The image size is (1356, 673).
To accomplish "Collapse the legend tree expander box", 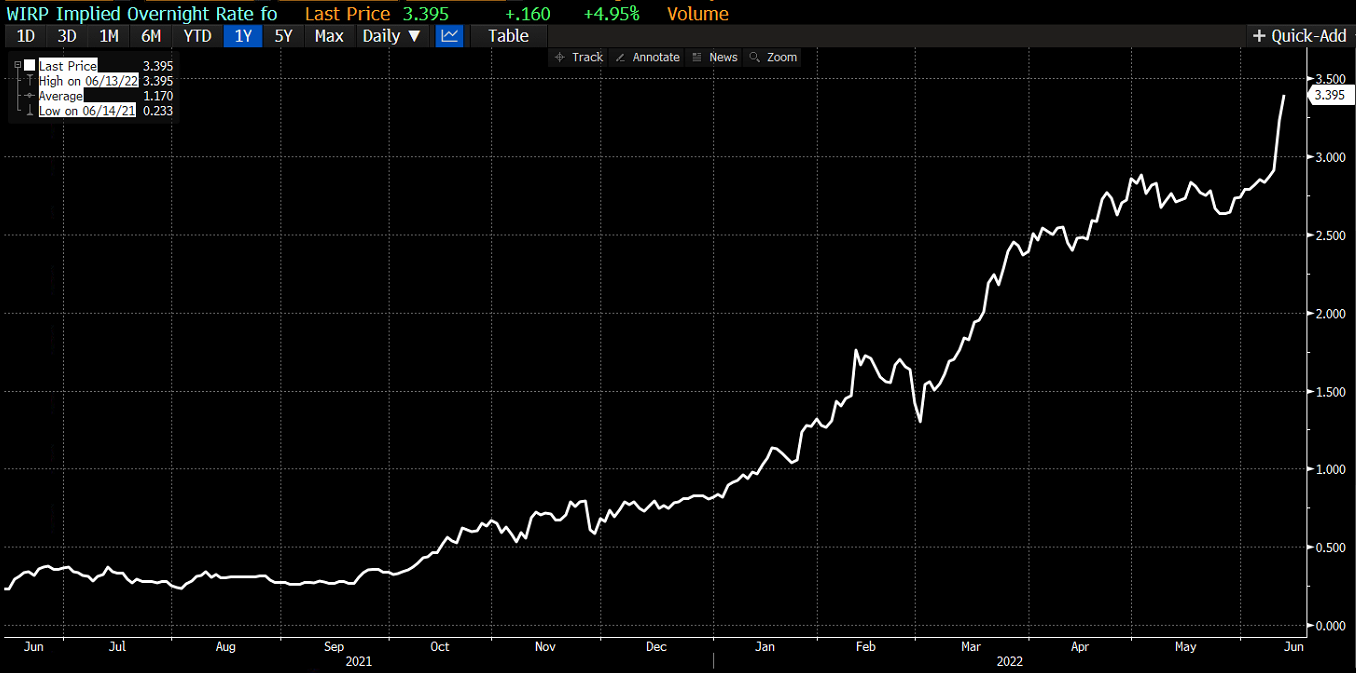I will point(17,65).
